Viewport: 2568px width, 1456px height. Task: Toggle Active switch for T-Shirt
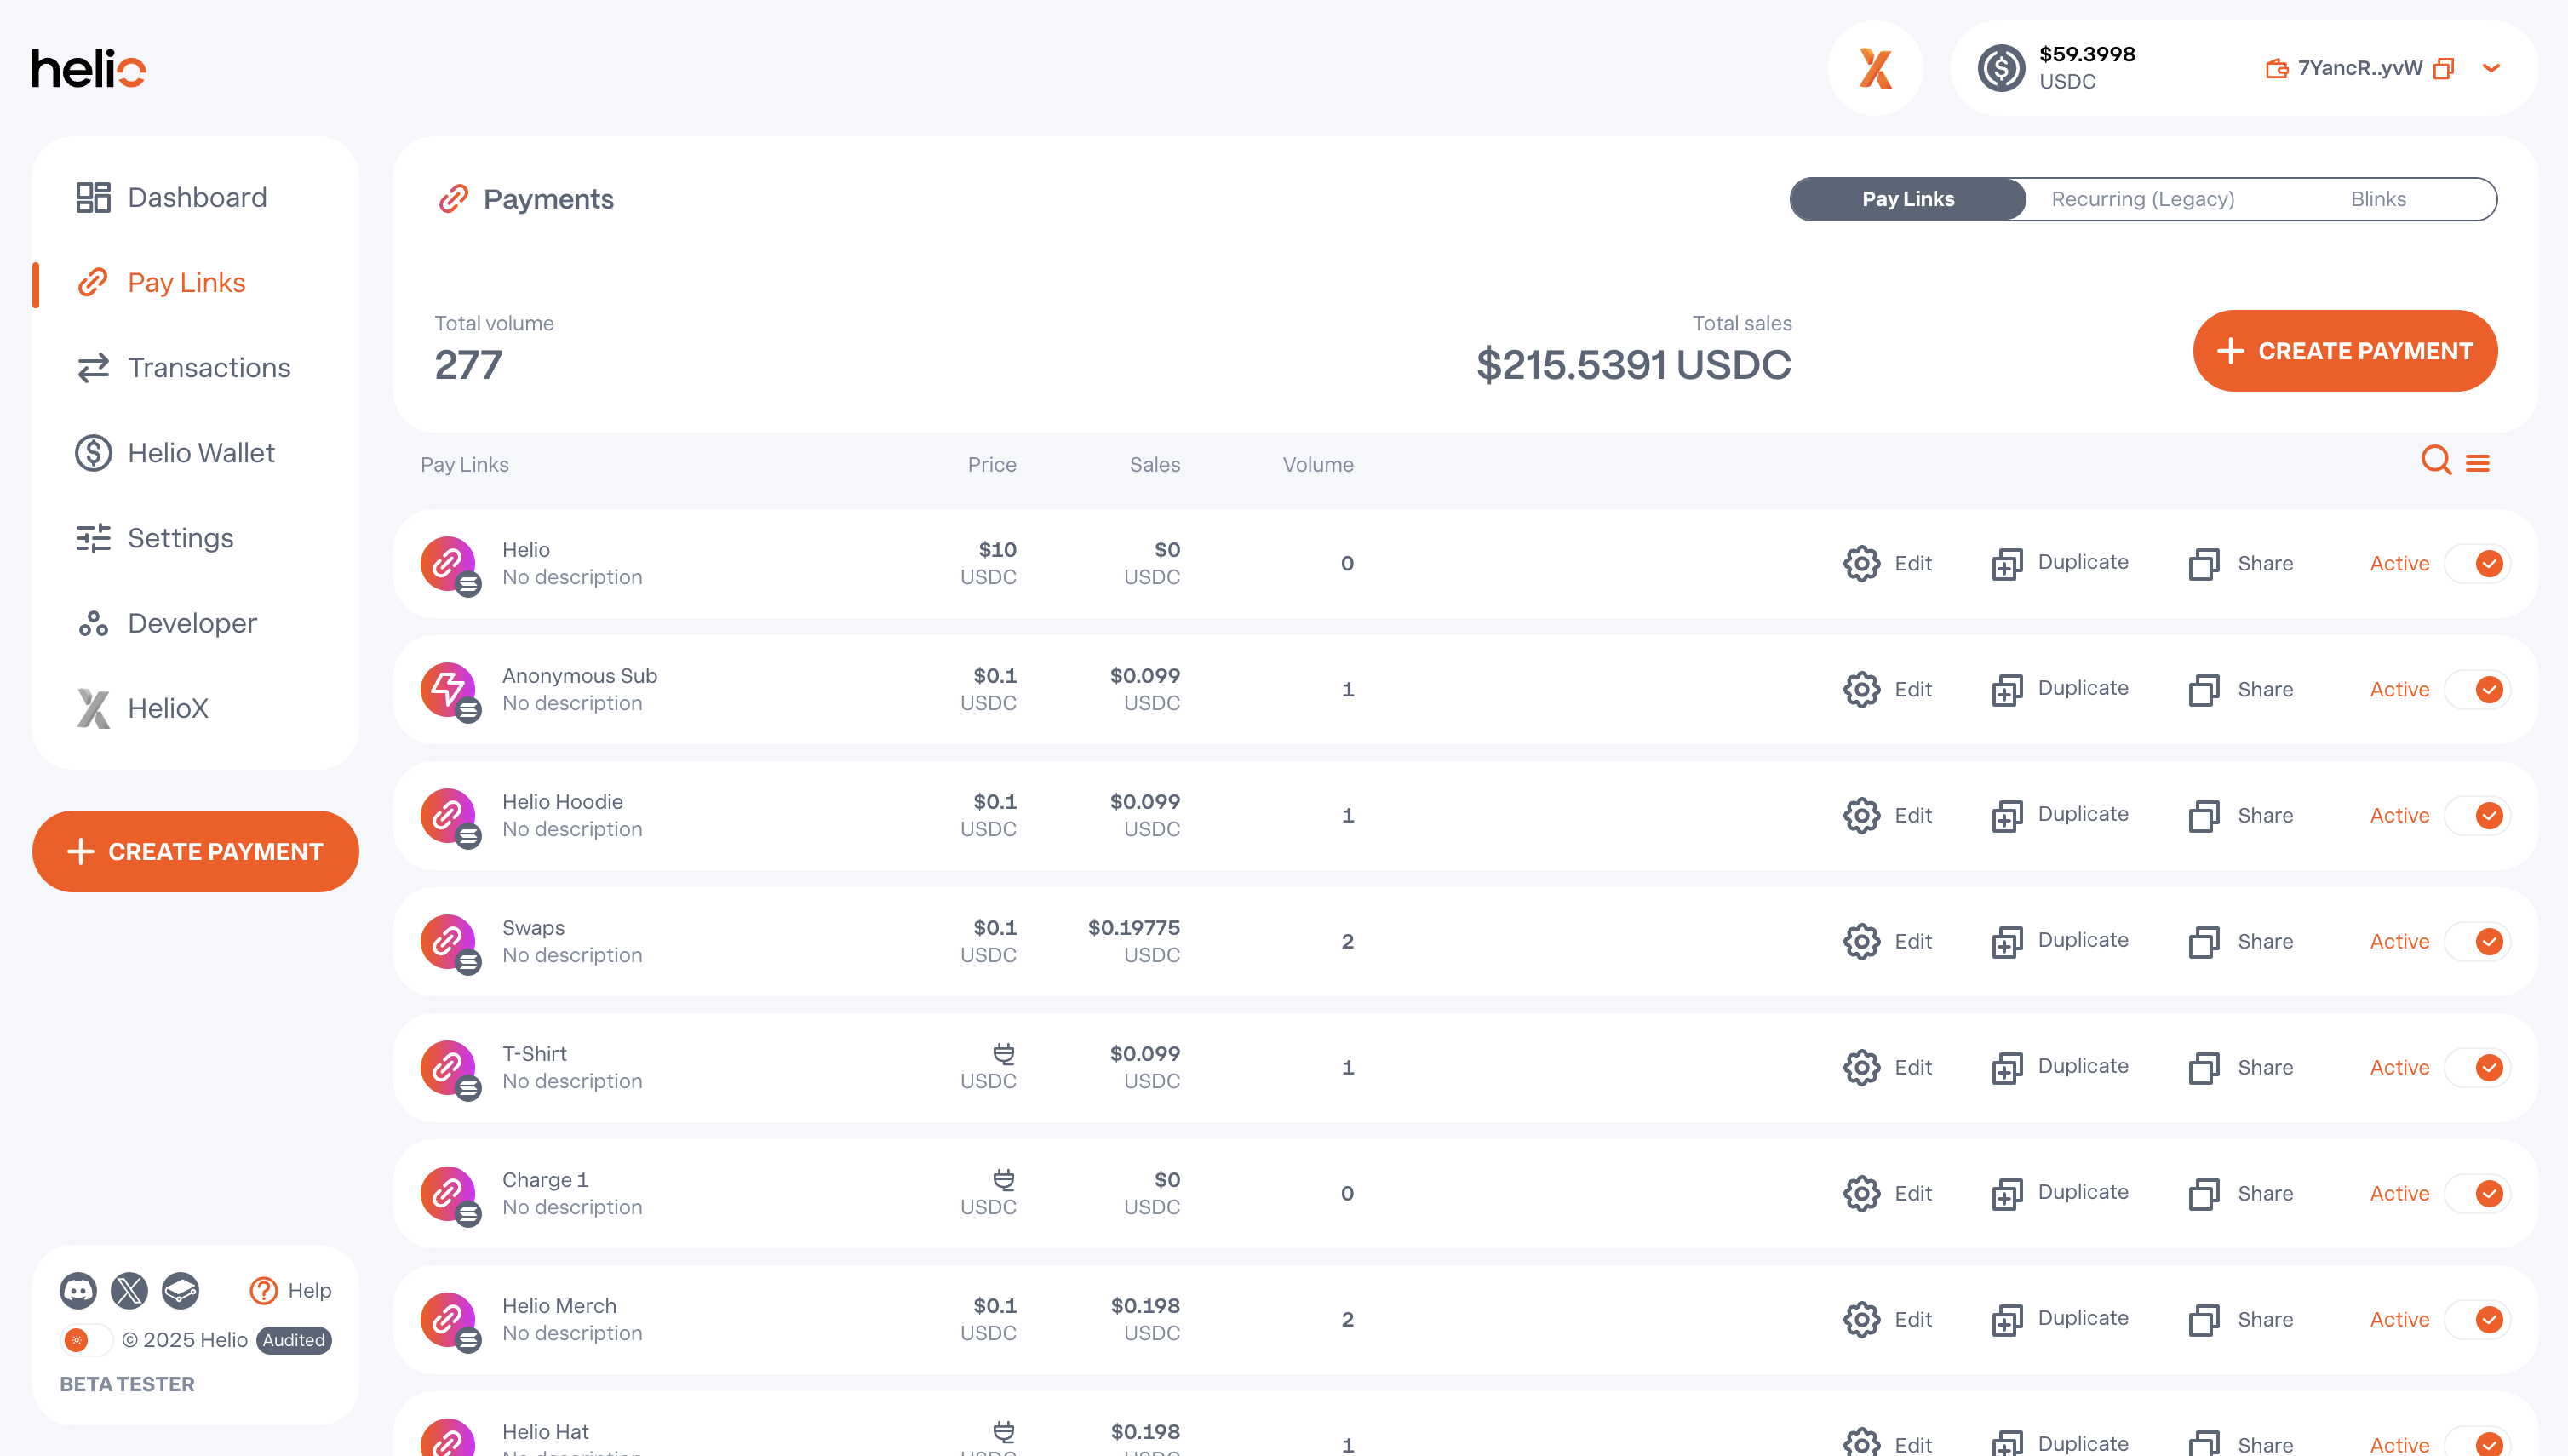point(2477,1067)
